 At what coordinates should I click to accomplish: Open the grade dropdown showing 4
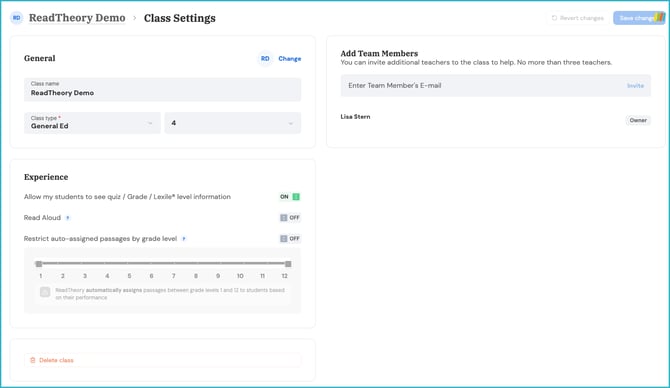(233, 123)
